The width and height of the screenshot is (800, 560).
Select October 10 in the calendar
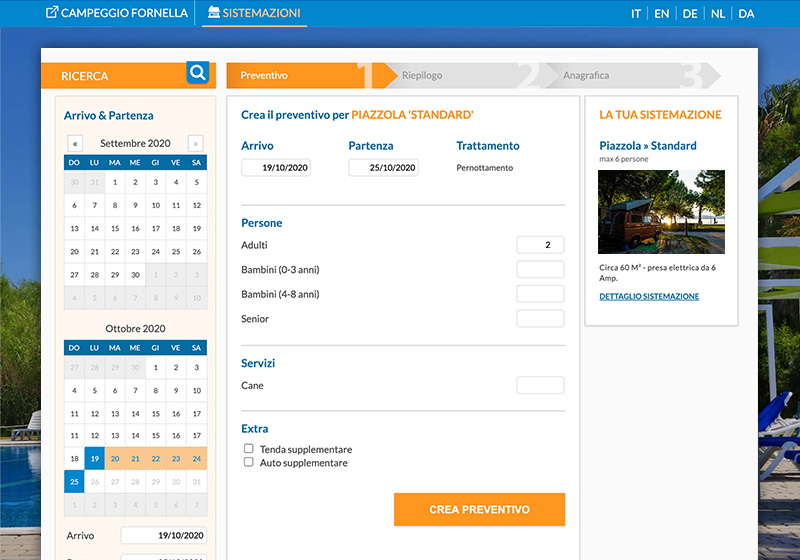tap(196, 391)
